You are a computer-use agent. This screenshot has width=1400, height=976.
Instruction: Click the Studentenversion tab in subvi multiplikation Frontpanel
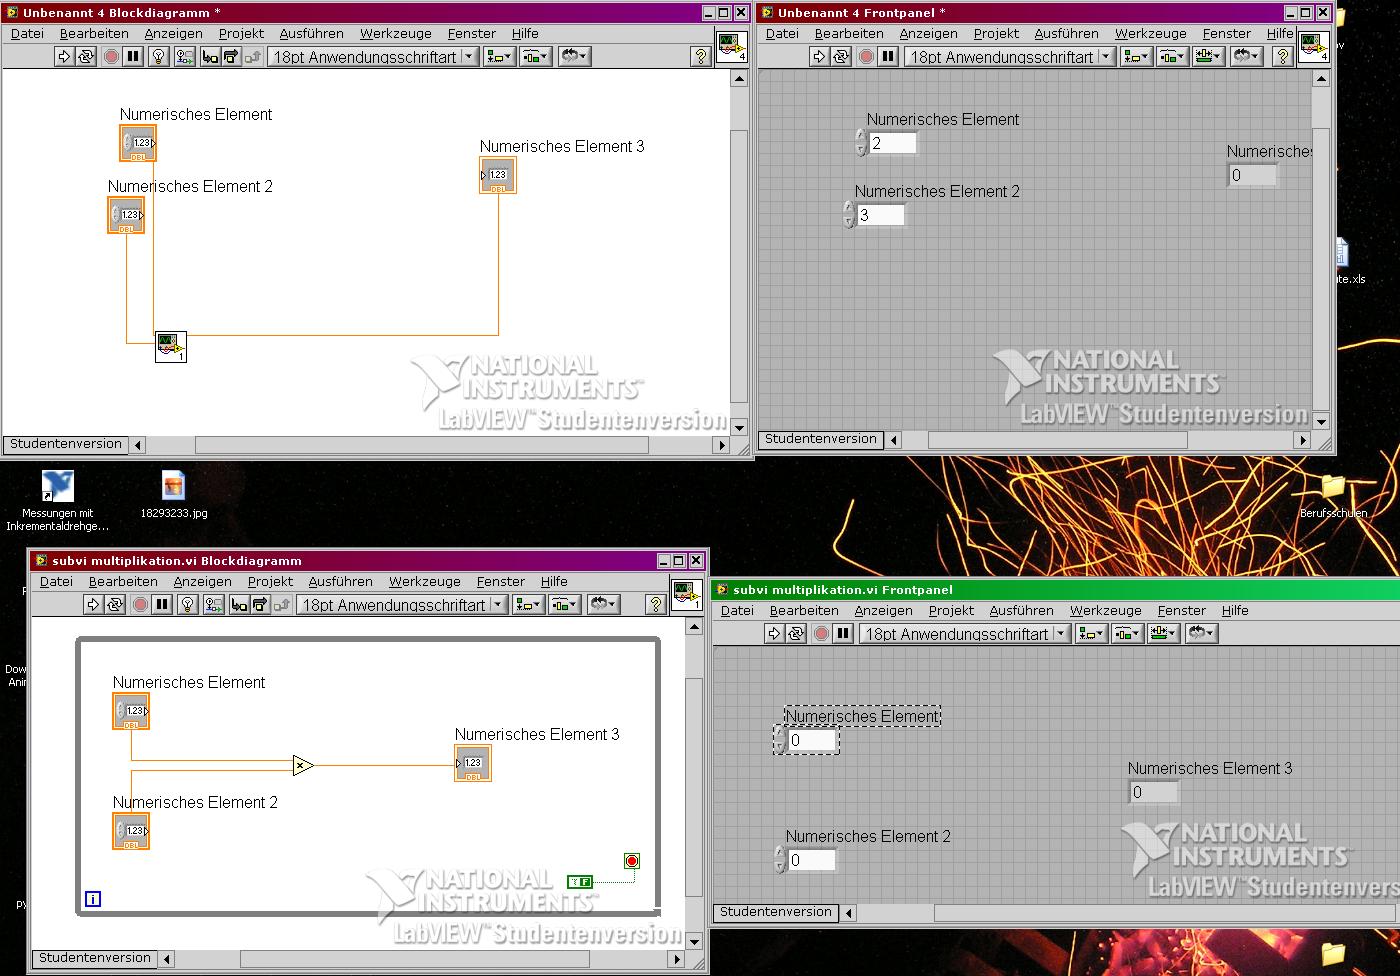776,912
